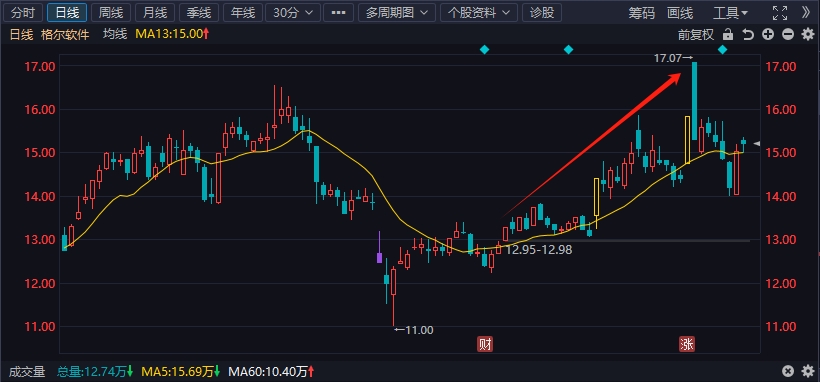Click the 12.95-12.98 gap label
The image size is (820, 382).
pos(539,250)
